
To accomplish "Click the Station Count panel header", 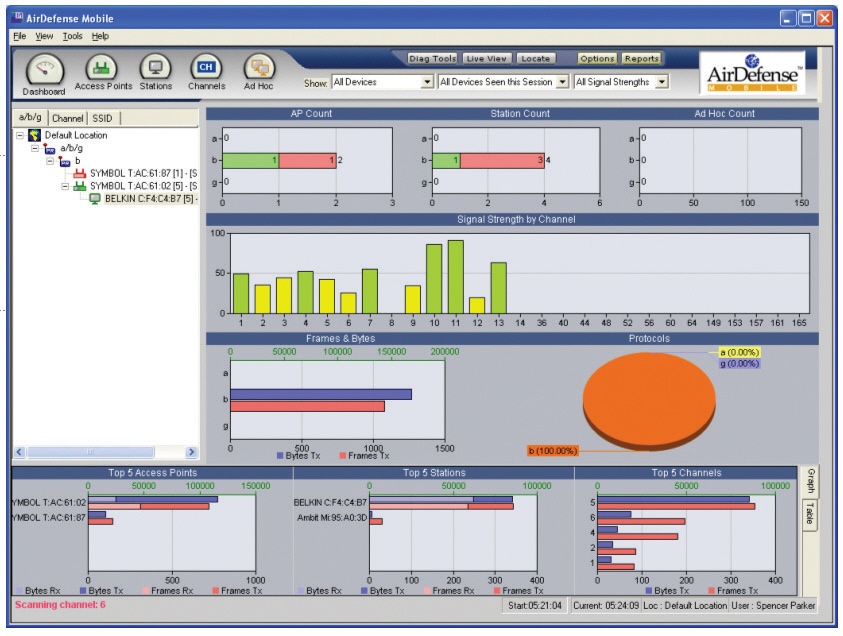I will 520,113.
